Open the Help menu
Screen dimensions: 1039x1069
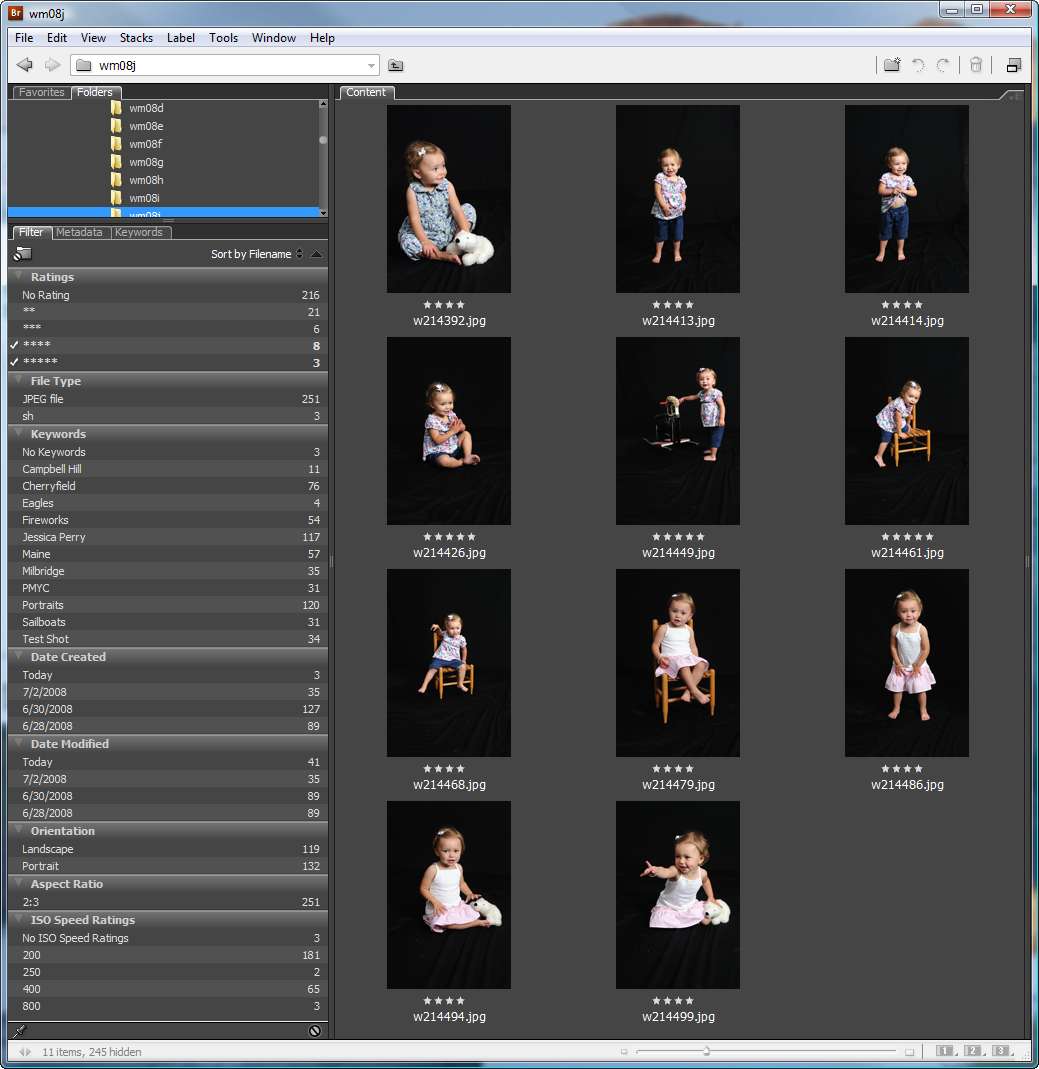[322, 37]
